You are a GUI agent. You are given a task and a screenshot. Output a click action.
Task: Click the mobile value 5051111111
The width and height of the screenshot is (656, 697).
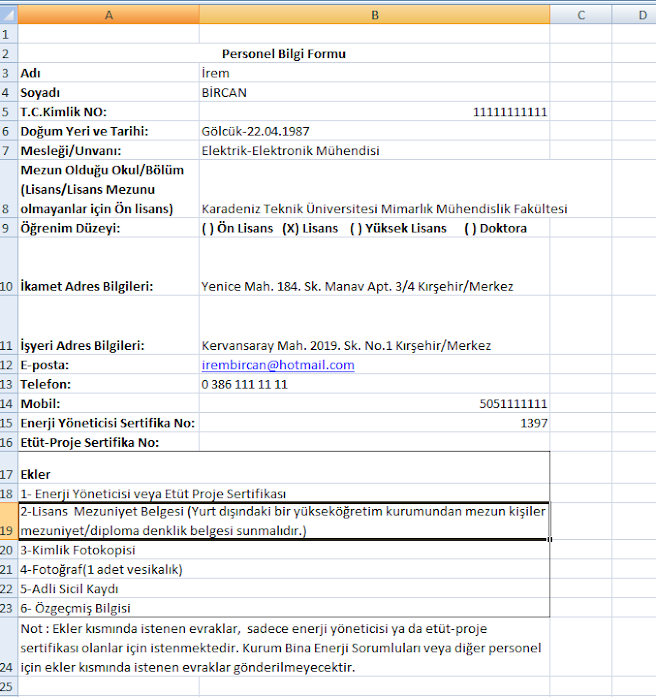click(x=513, y=404)
